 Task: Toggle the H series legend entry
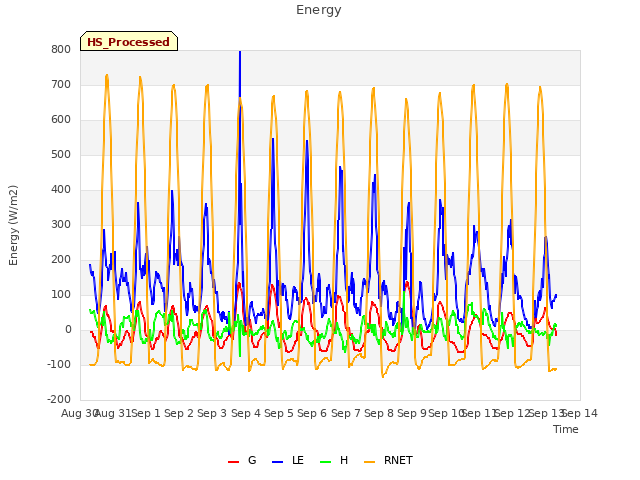334,460
